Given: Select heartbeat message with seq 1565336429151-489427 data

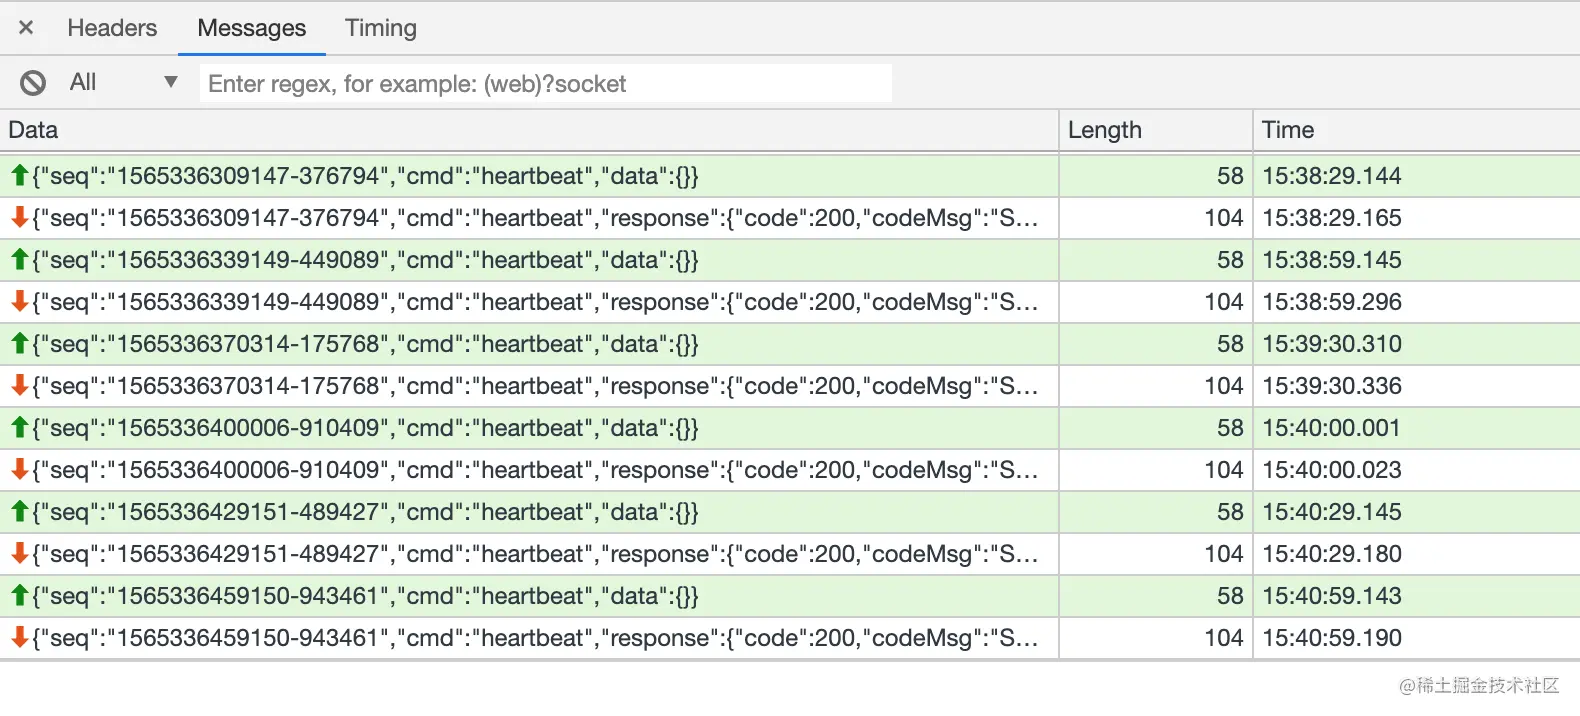Looking at the screenshot, I should point(790,512).
